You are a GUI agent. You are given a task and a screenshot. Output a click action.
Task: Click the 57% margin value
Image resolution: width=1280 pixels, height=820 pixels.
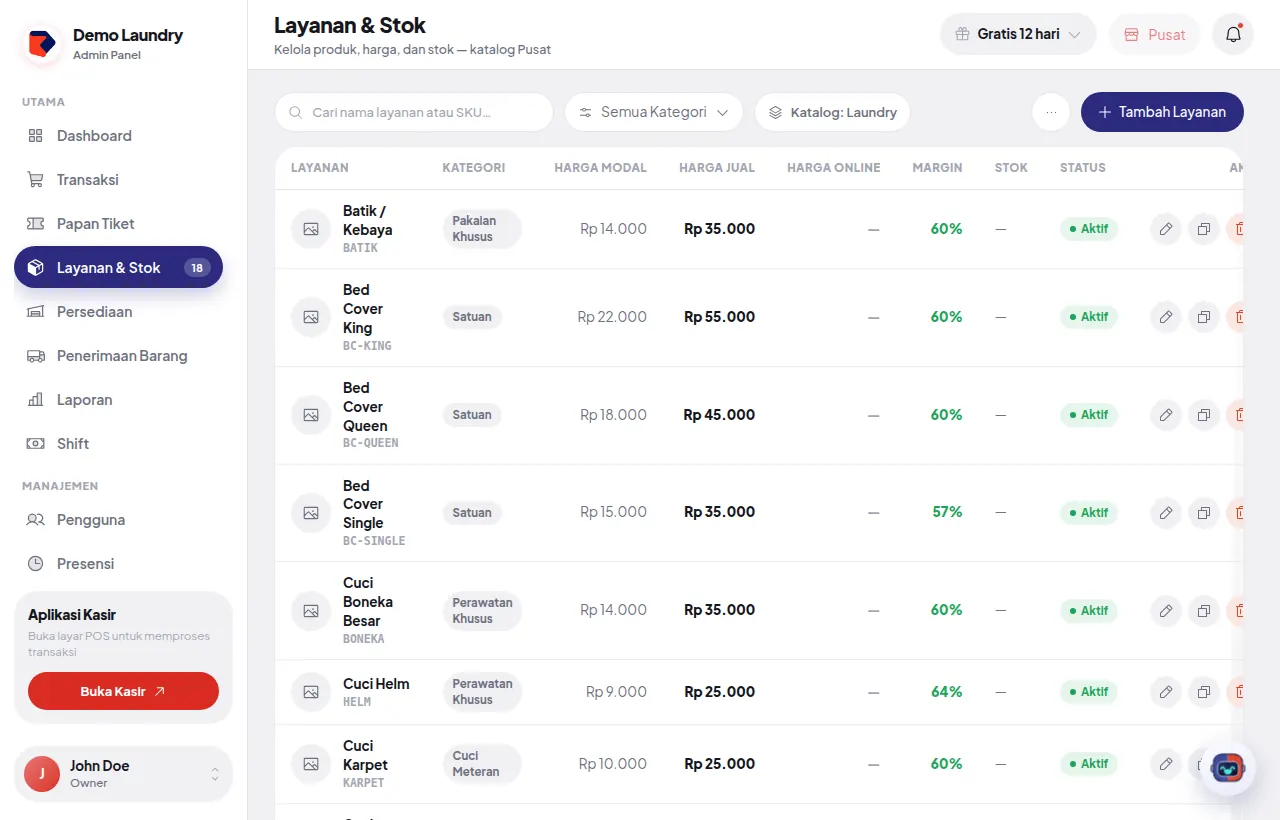(x=947, y=512)
